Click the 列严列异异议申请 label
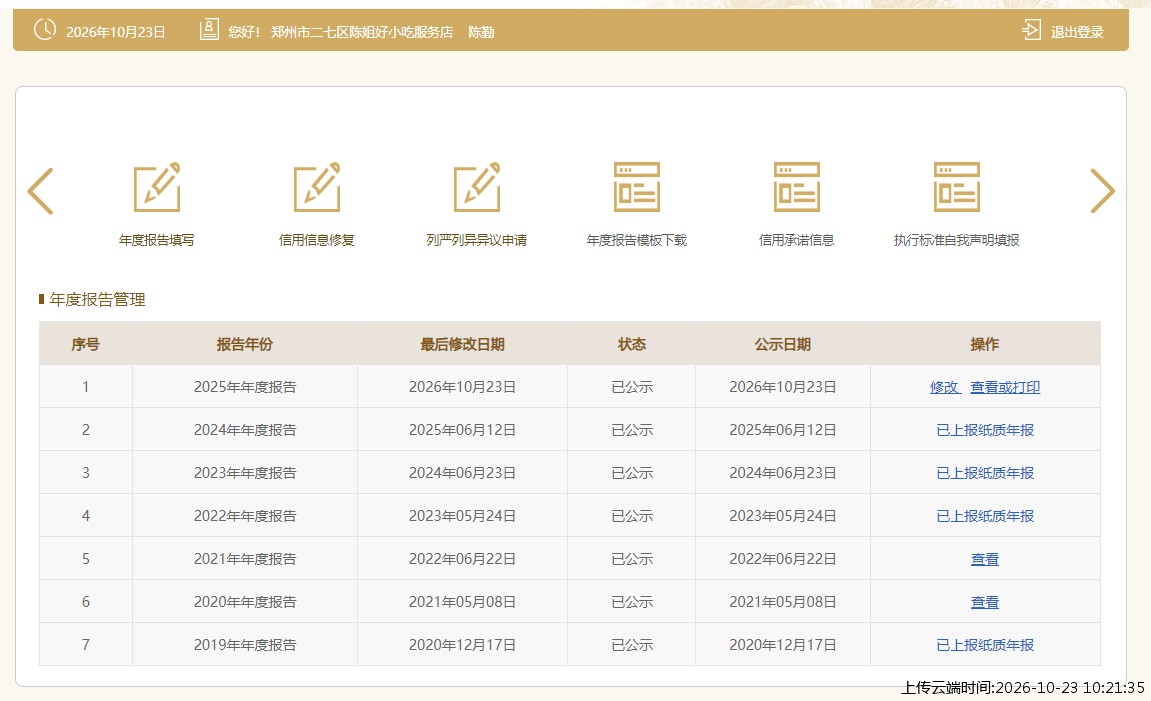Viewport: 1151px width, 701px height. 476,240
